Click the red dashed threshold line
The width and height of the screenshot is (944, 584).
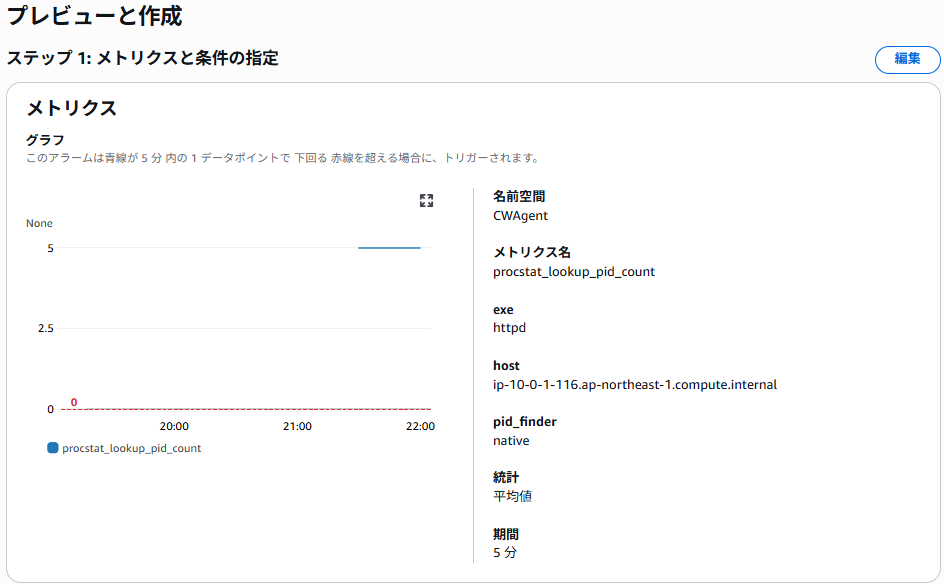[x=246, y=409]
